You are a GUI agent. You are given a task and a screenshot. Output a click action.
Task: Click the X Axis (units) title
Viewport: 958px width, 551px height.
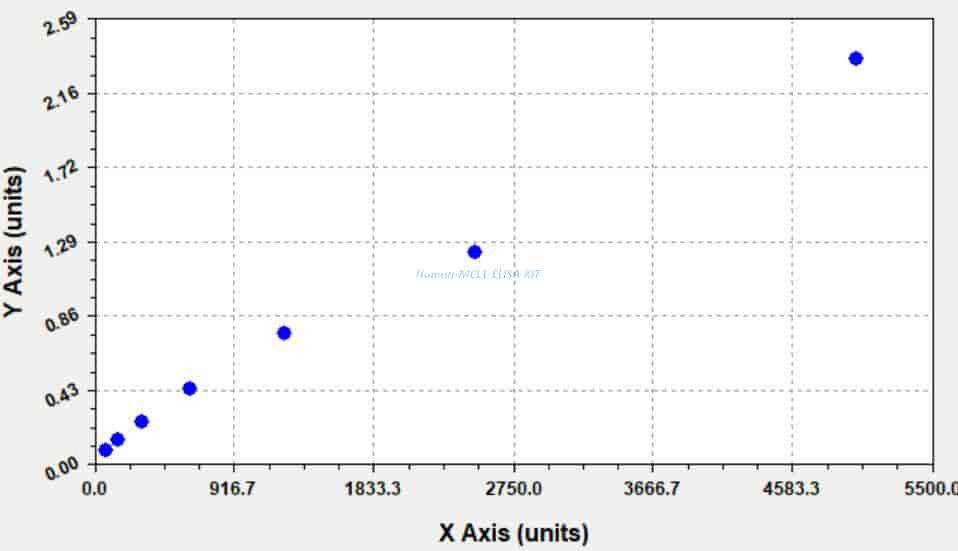click(x=514, y=533)
